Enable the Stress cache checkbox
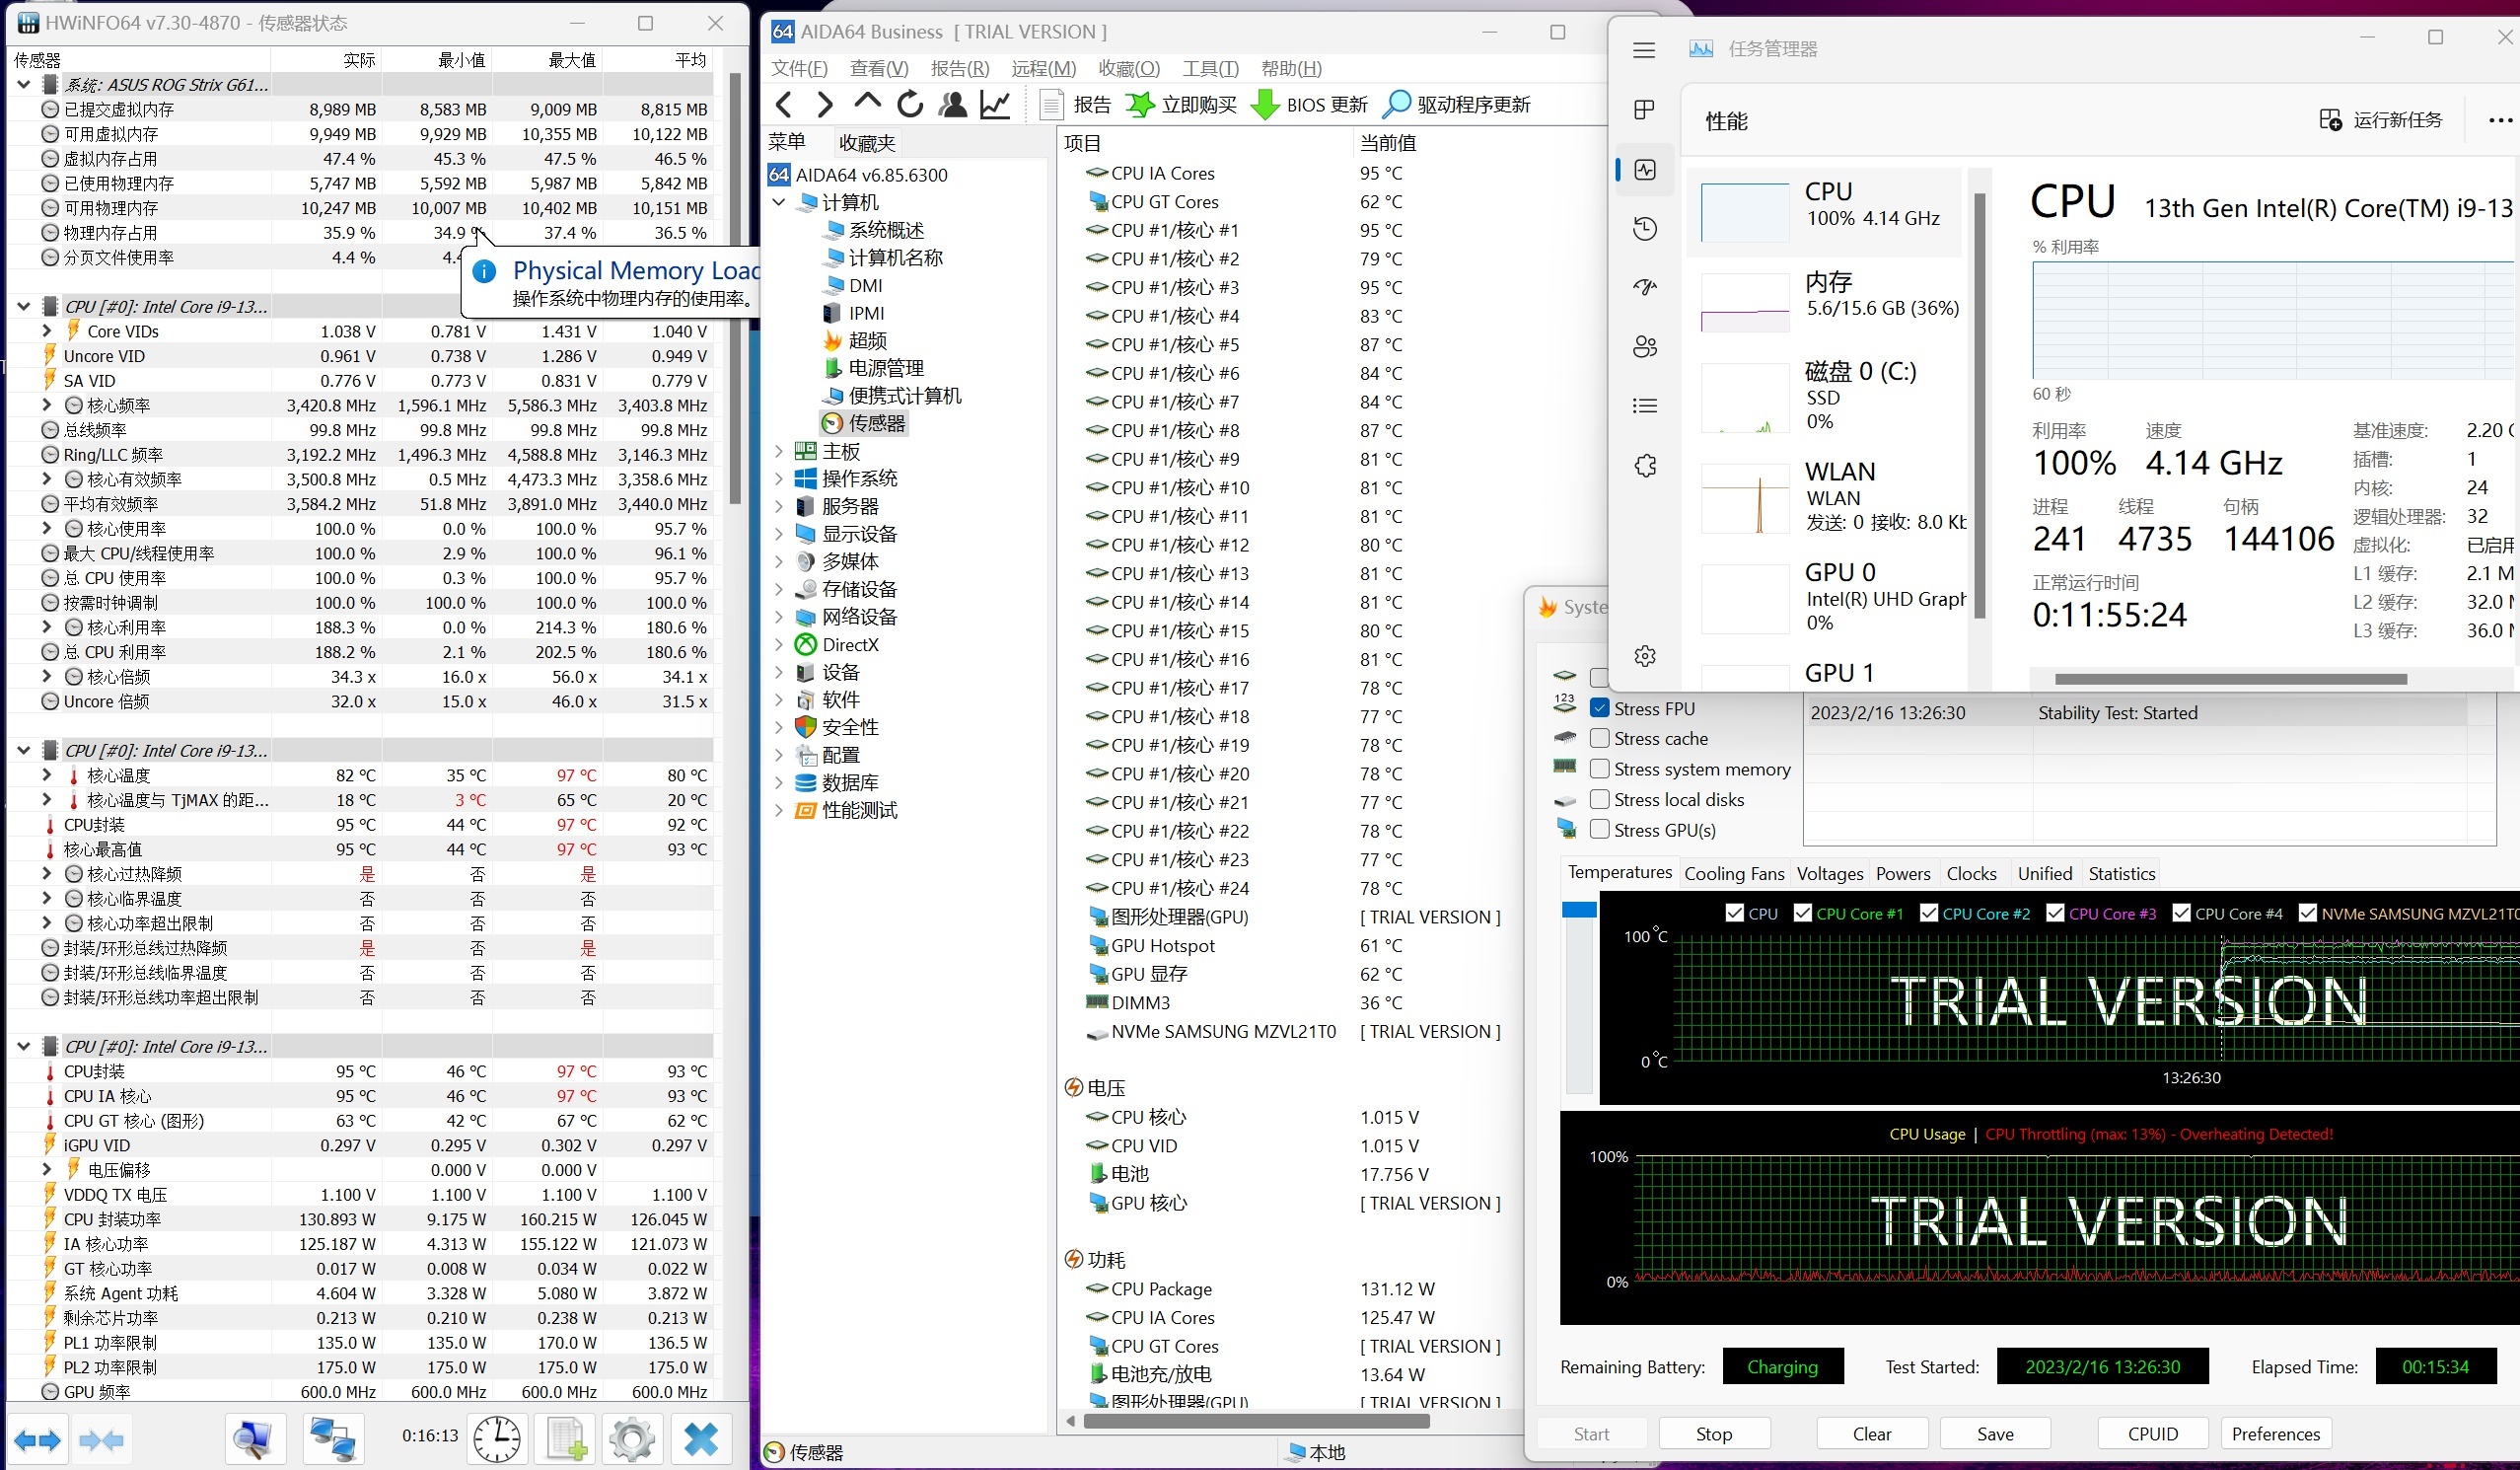This screenshot has height=1470, width=2520. [1599, 738]
